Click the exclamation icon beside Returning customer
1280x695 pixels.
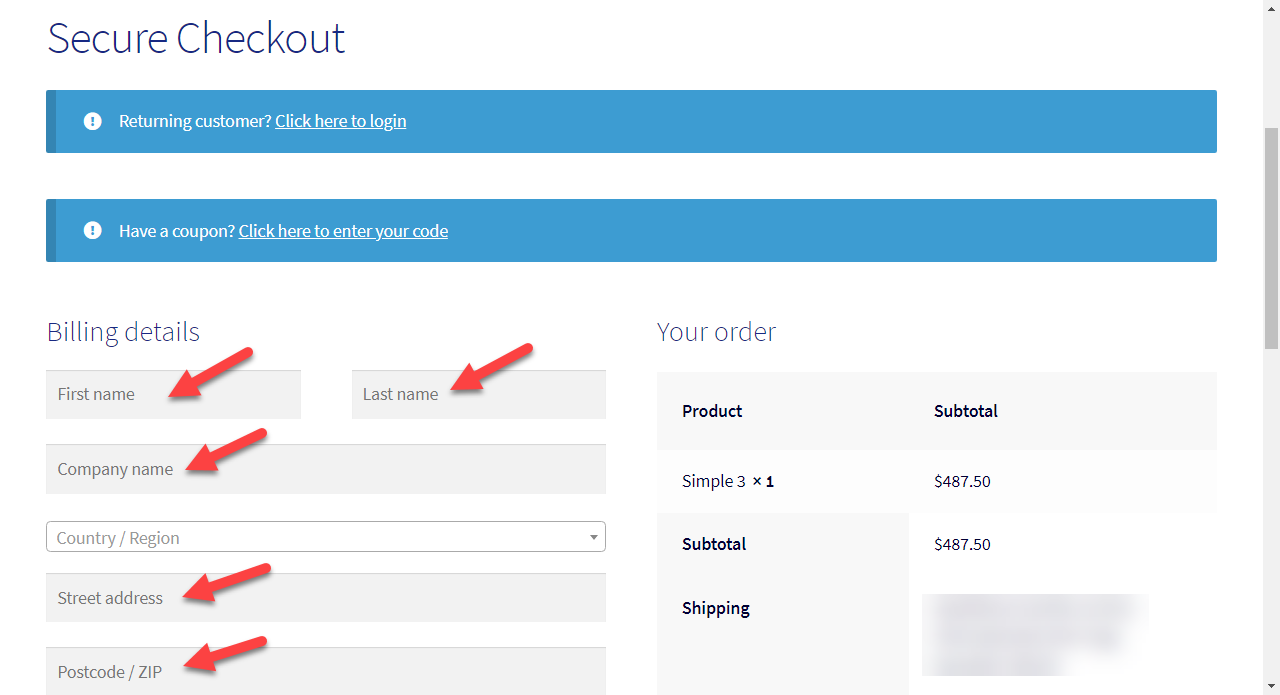click(93, 121)
